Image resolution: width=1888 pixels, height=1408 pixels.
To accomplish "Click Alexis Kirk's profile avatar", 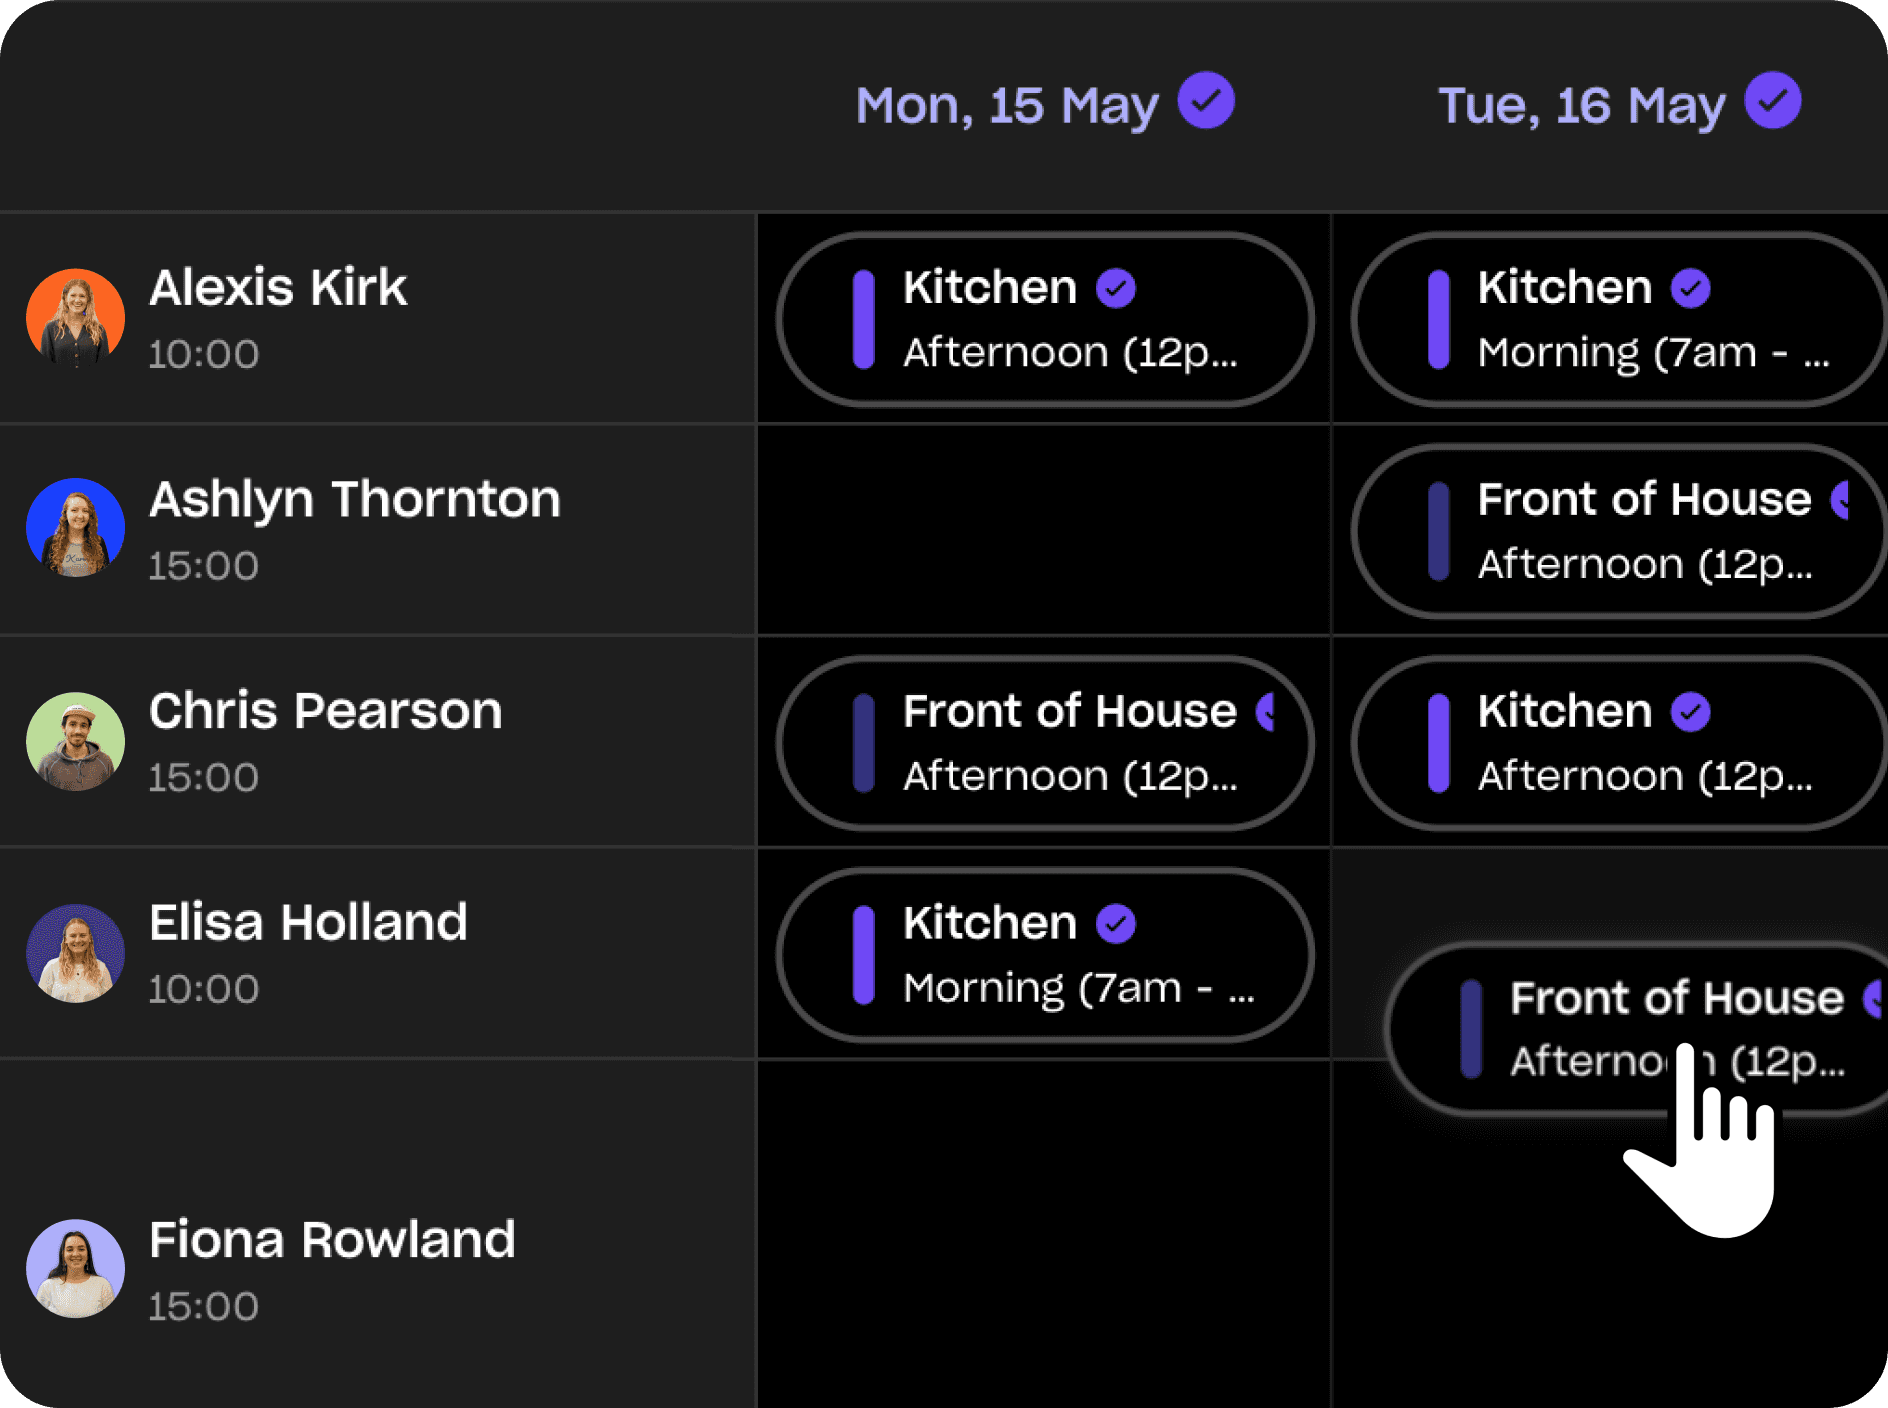I will [x=76, y=318].
